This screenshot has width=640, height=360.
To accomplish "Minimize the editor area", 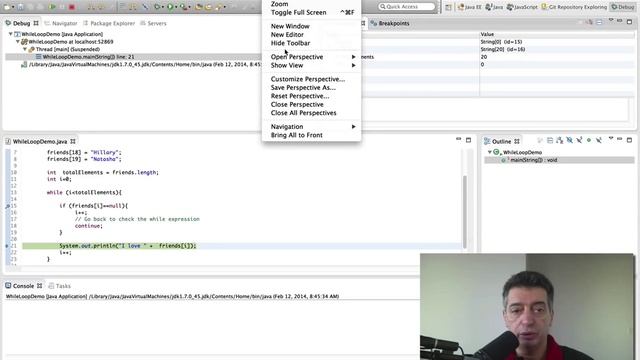I will pyautogui.click(x=458, y=140).
